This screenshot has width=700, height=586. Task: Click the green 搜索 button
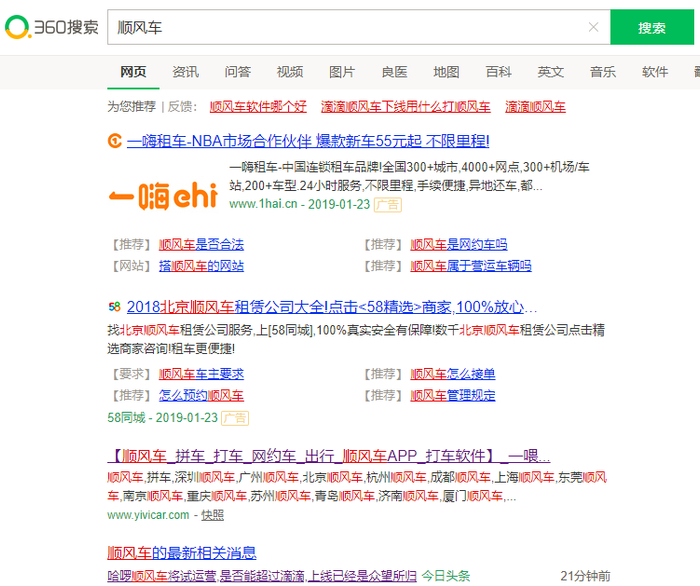click(x=652, y=27)
